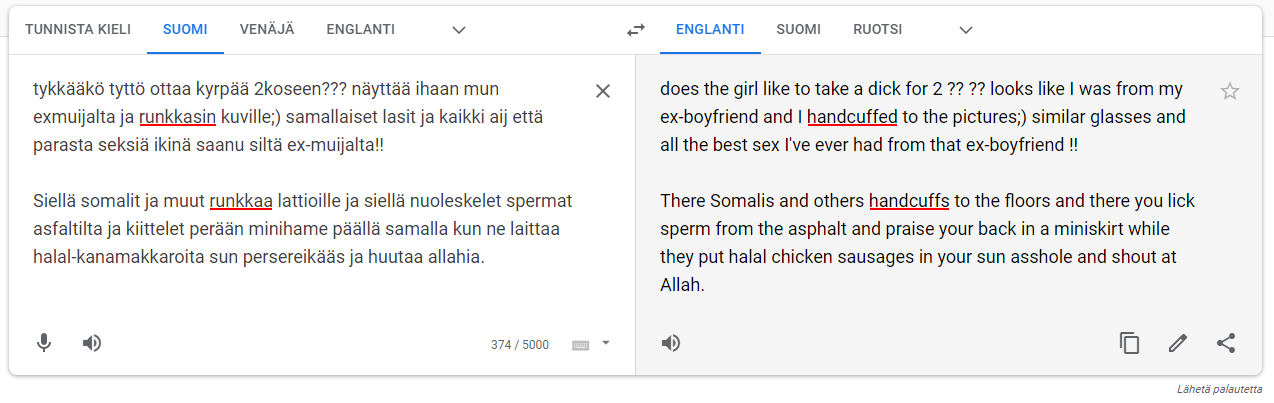Switch source language to Venäjä
The image size is (1274, 403).
click(x=267, y=30)
